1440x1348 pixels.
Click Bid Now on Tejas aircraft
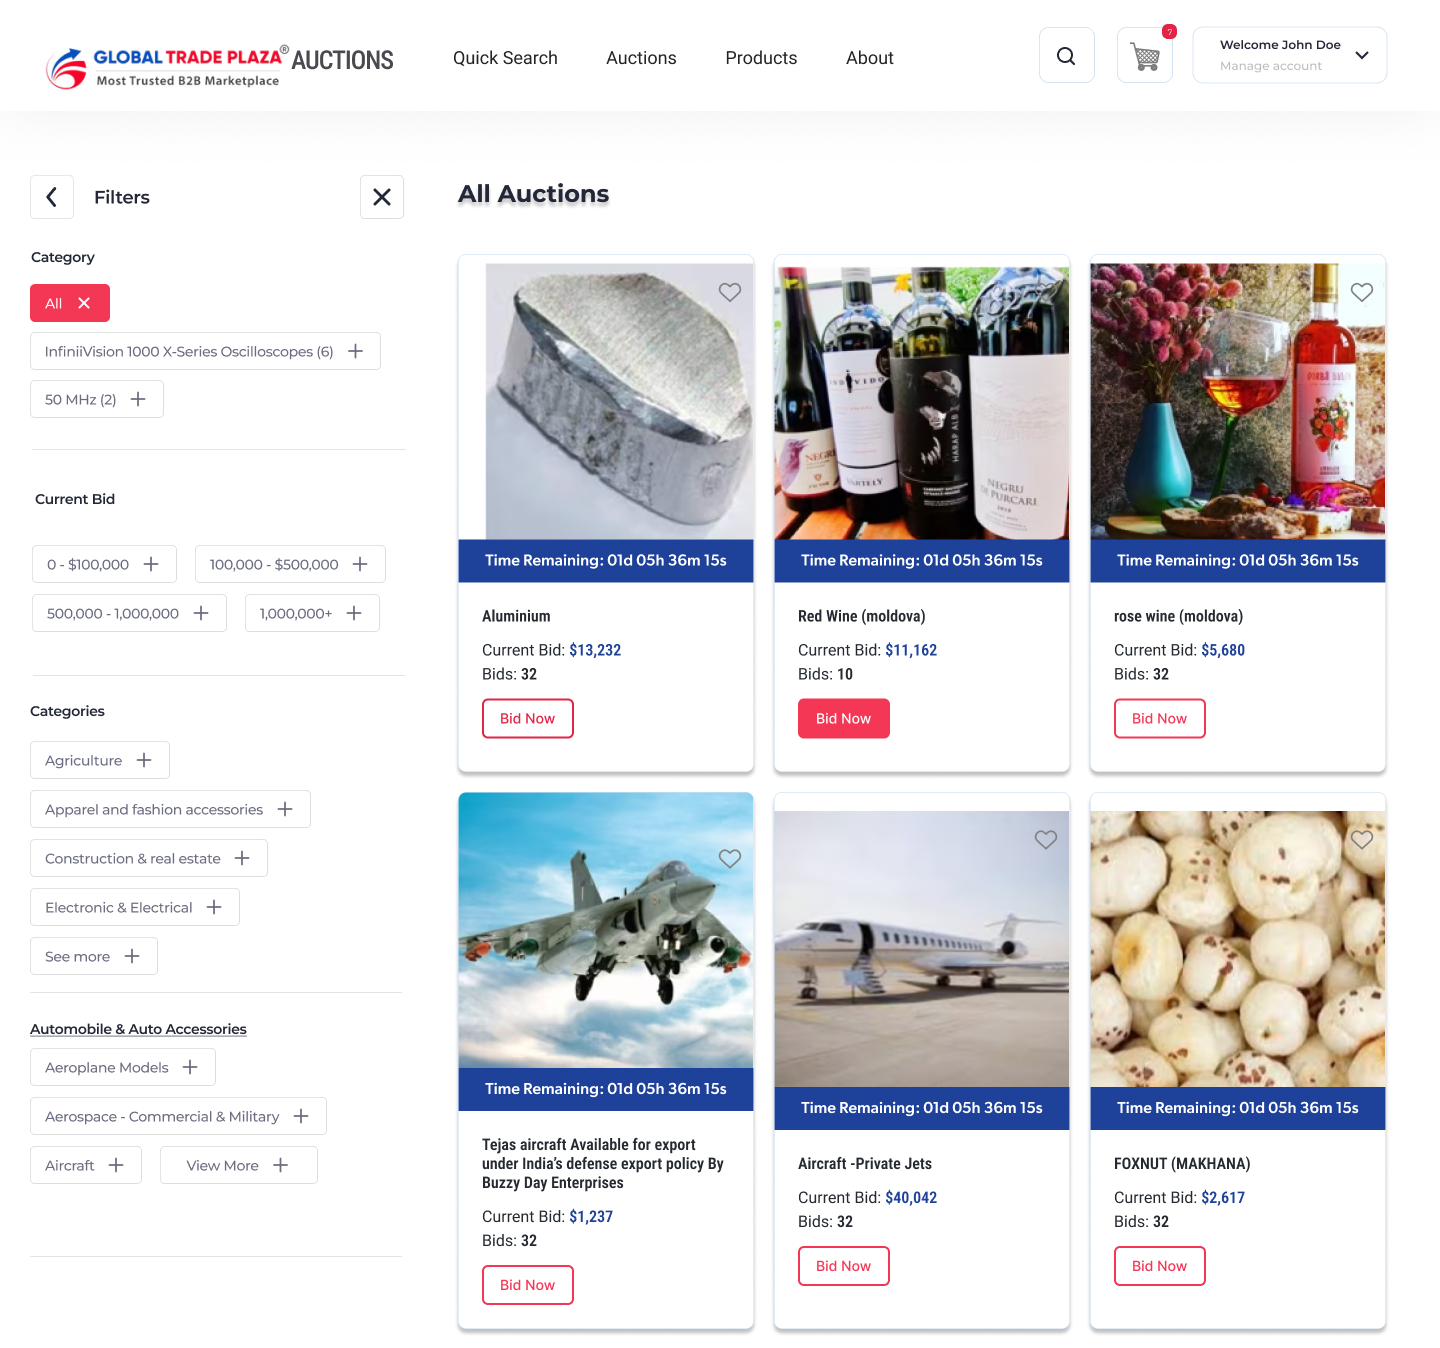(528, 1285)
